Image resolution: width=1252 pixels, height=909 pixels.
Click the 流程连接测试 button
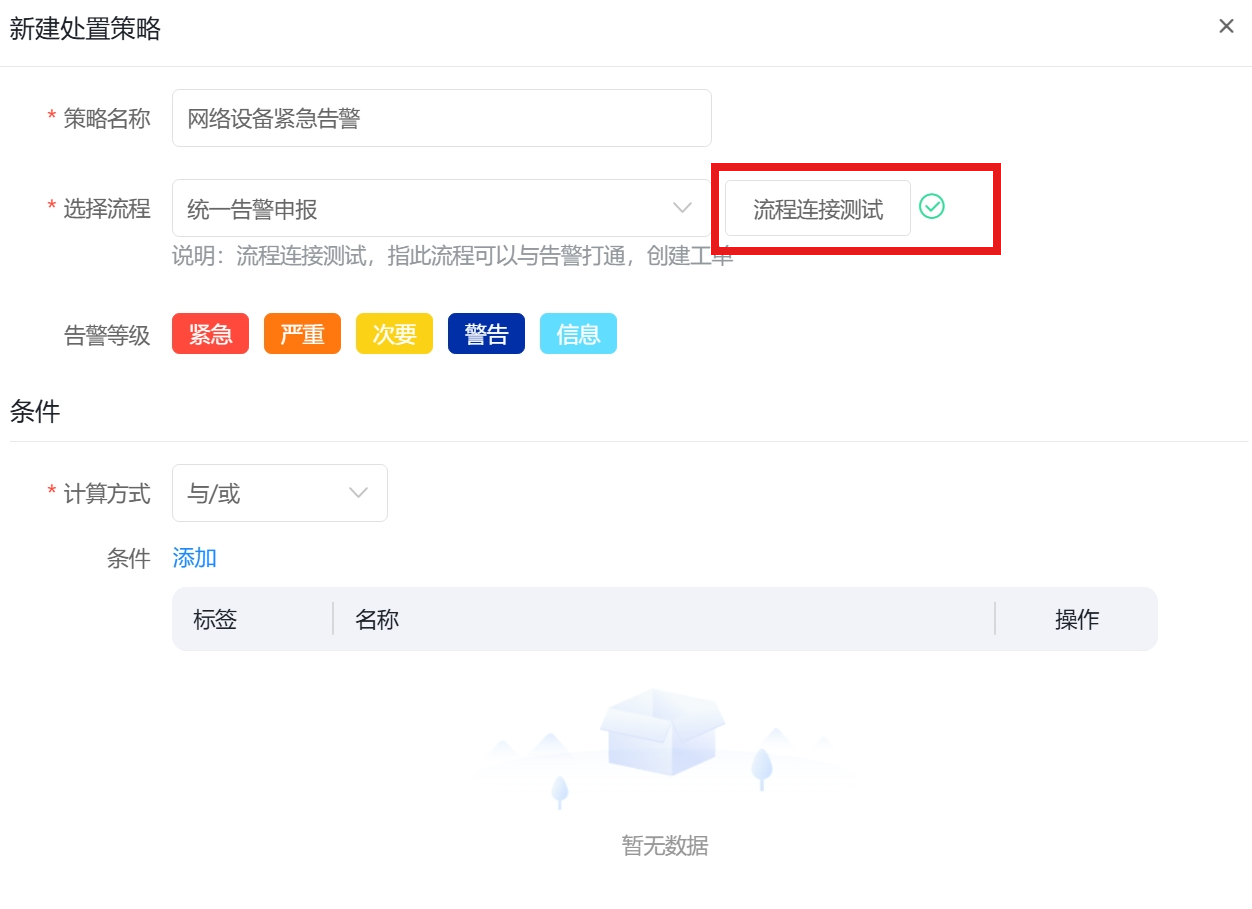tap(818, 208)
